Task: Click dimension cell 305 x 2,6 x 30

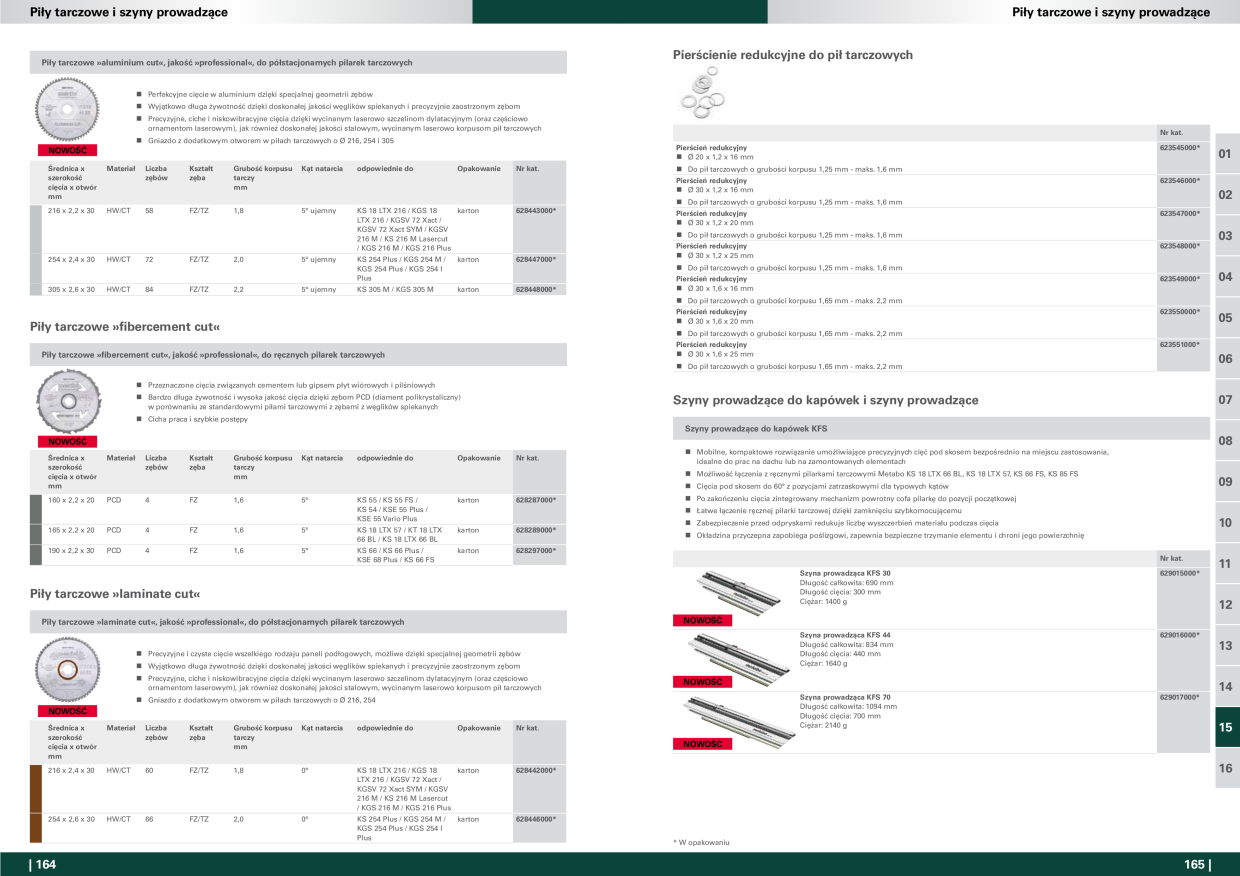Action: pos(71,289)
